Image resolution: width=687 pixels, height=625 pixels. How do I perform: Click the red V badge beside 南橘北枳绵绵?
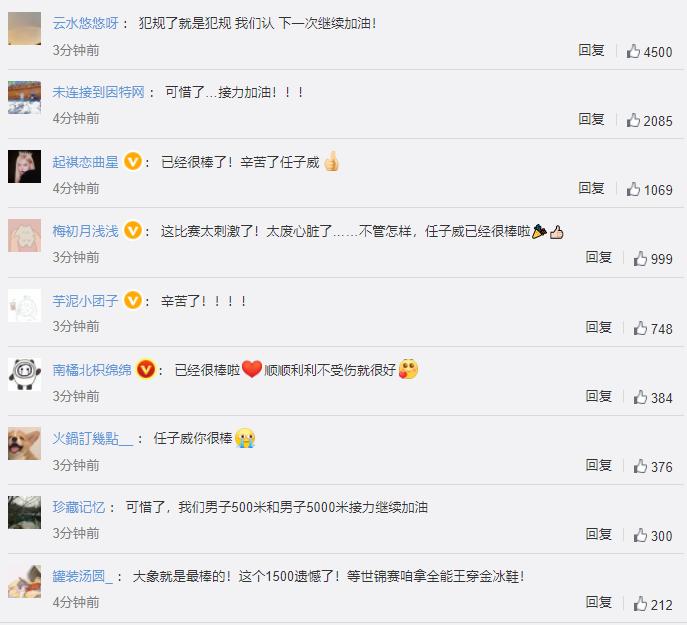point(146,369)
